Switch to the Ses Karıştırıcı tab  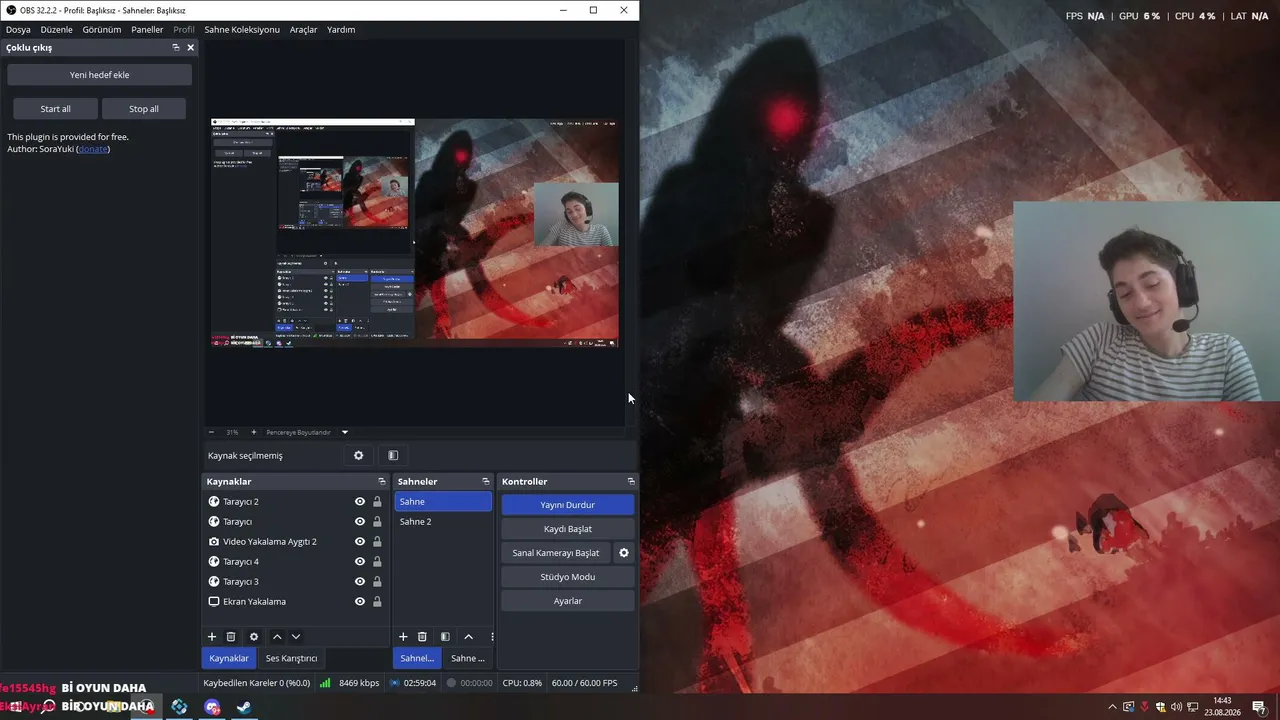pos(291,658)
